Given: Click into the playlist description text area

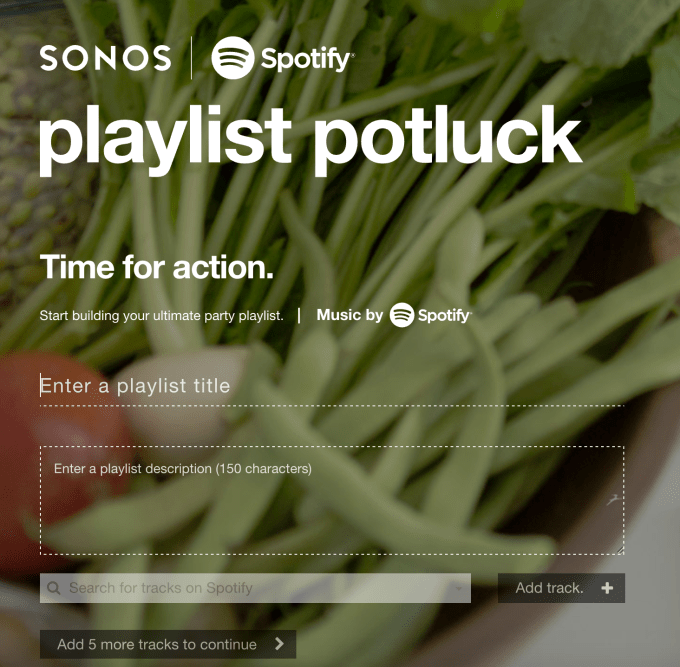Looking at the screenshot, I should click(x=332, y=500).
